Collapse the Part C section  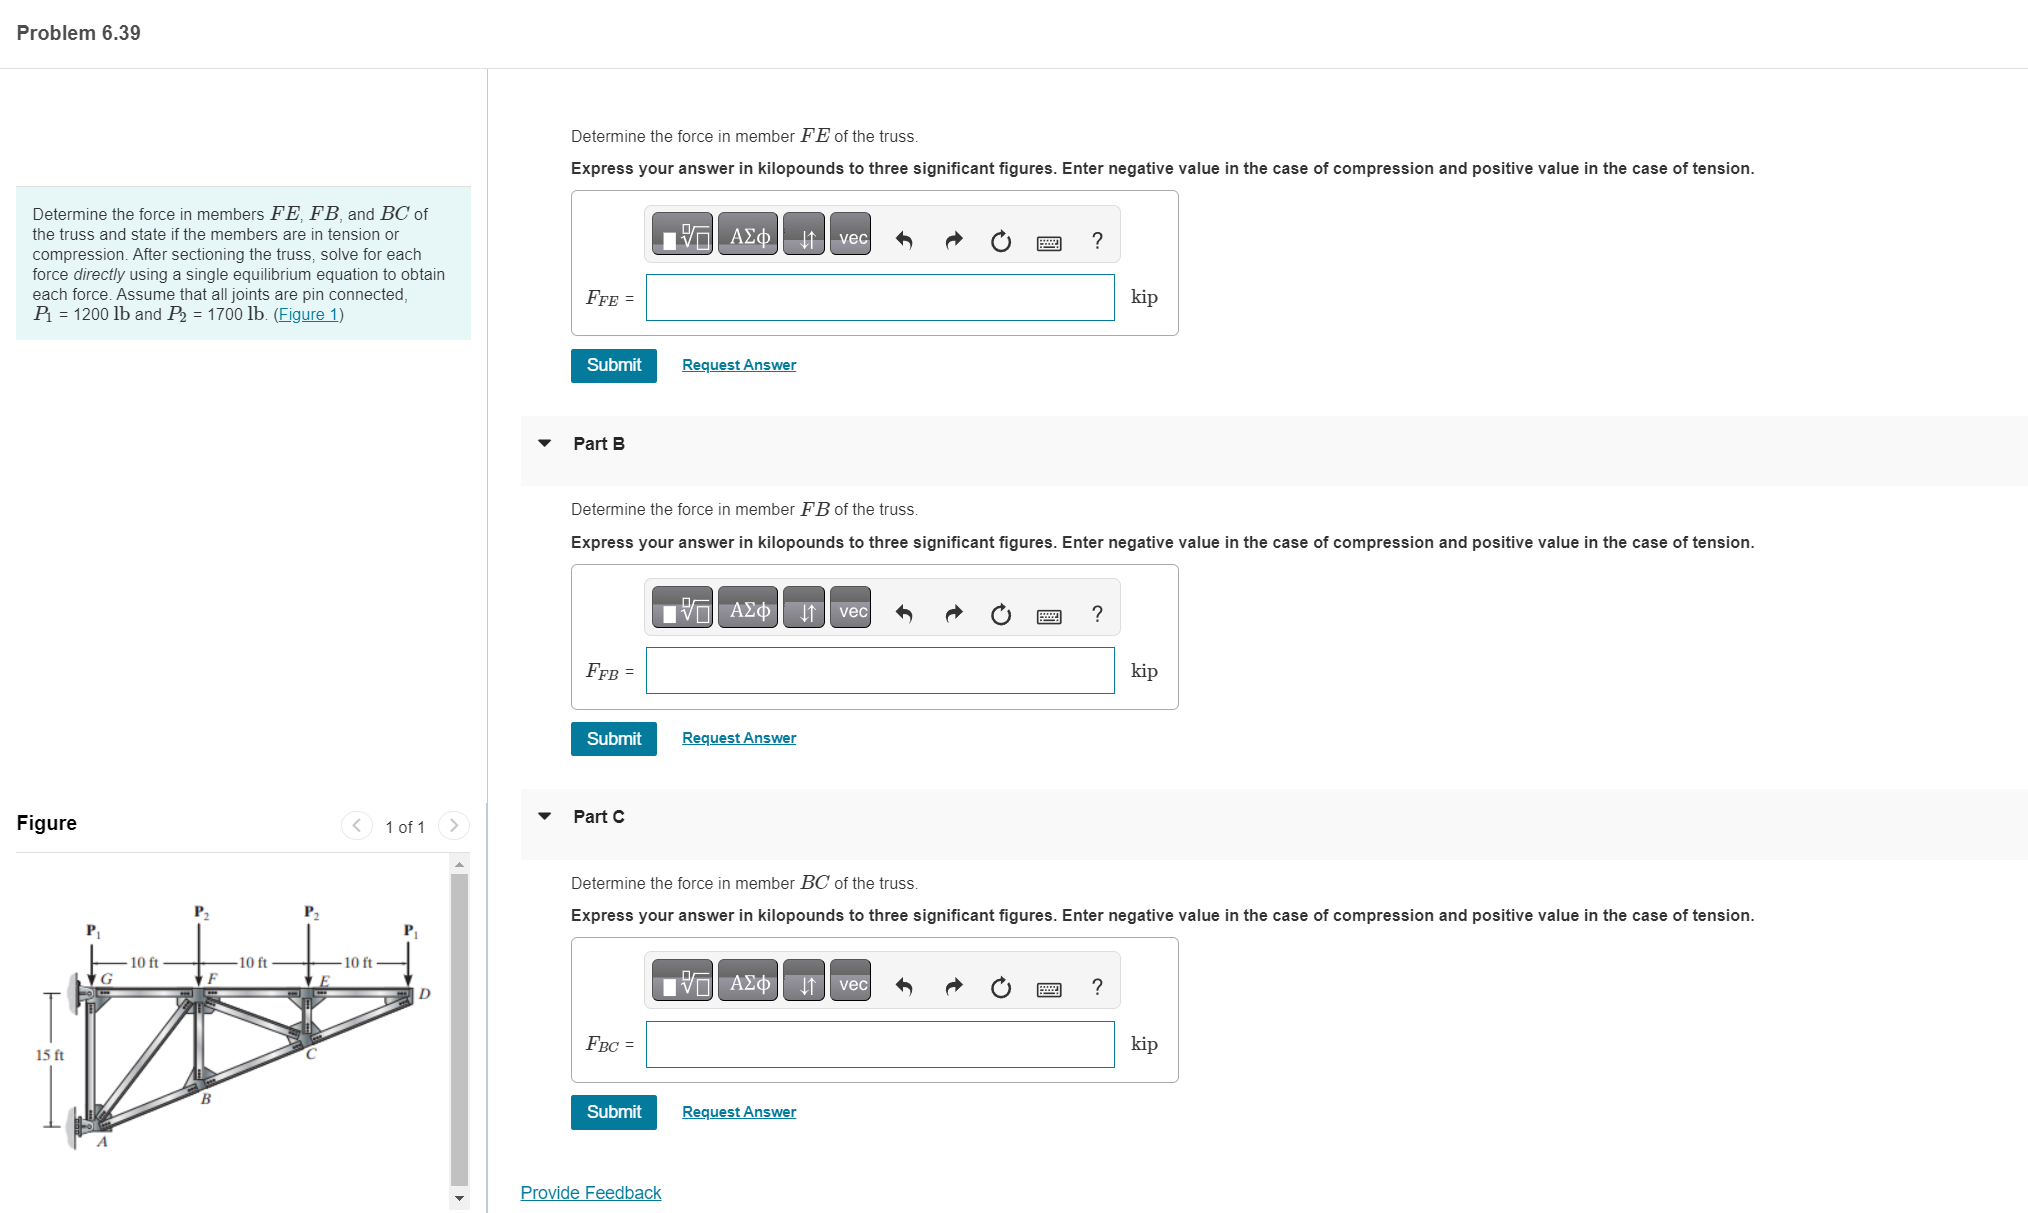point(545,816)
